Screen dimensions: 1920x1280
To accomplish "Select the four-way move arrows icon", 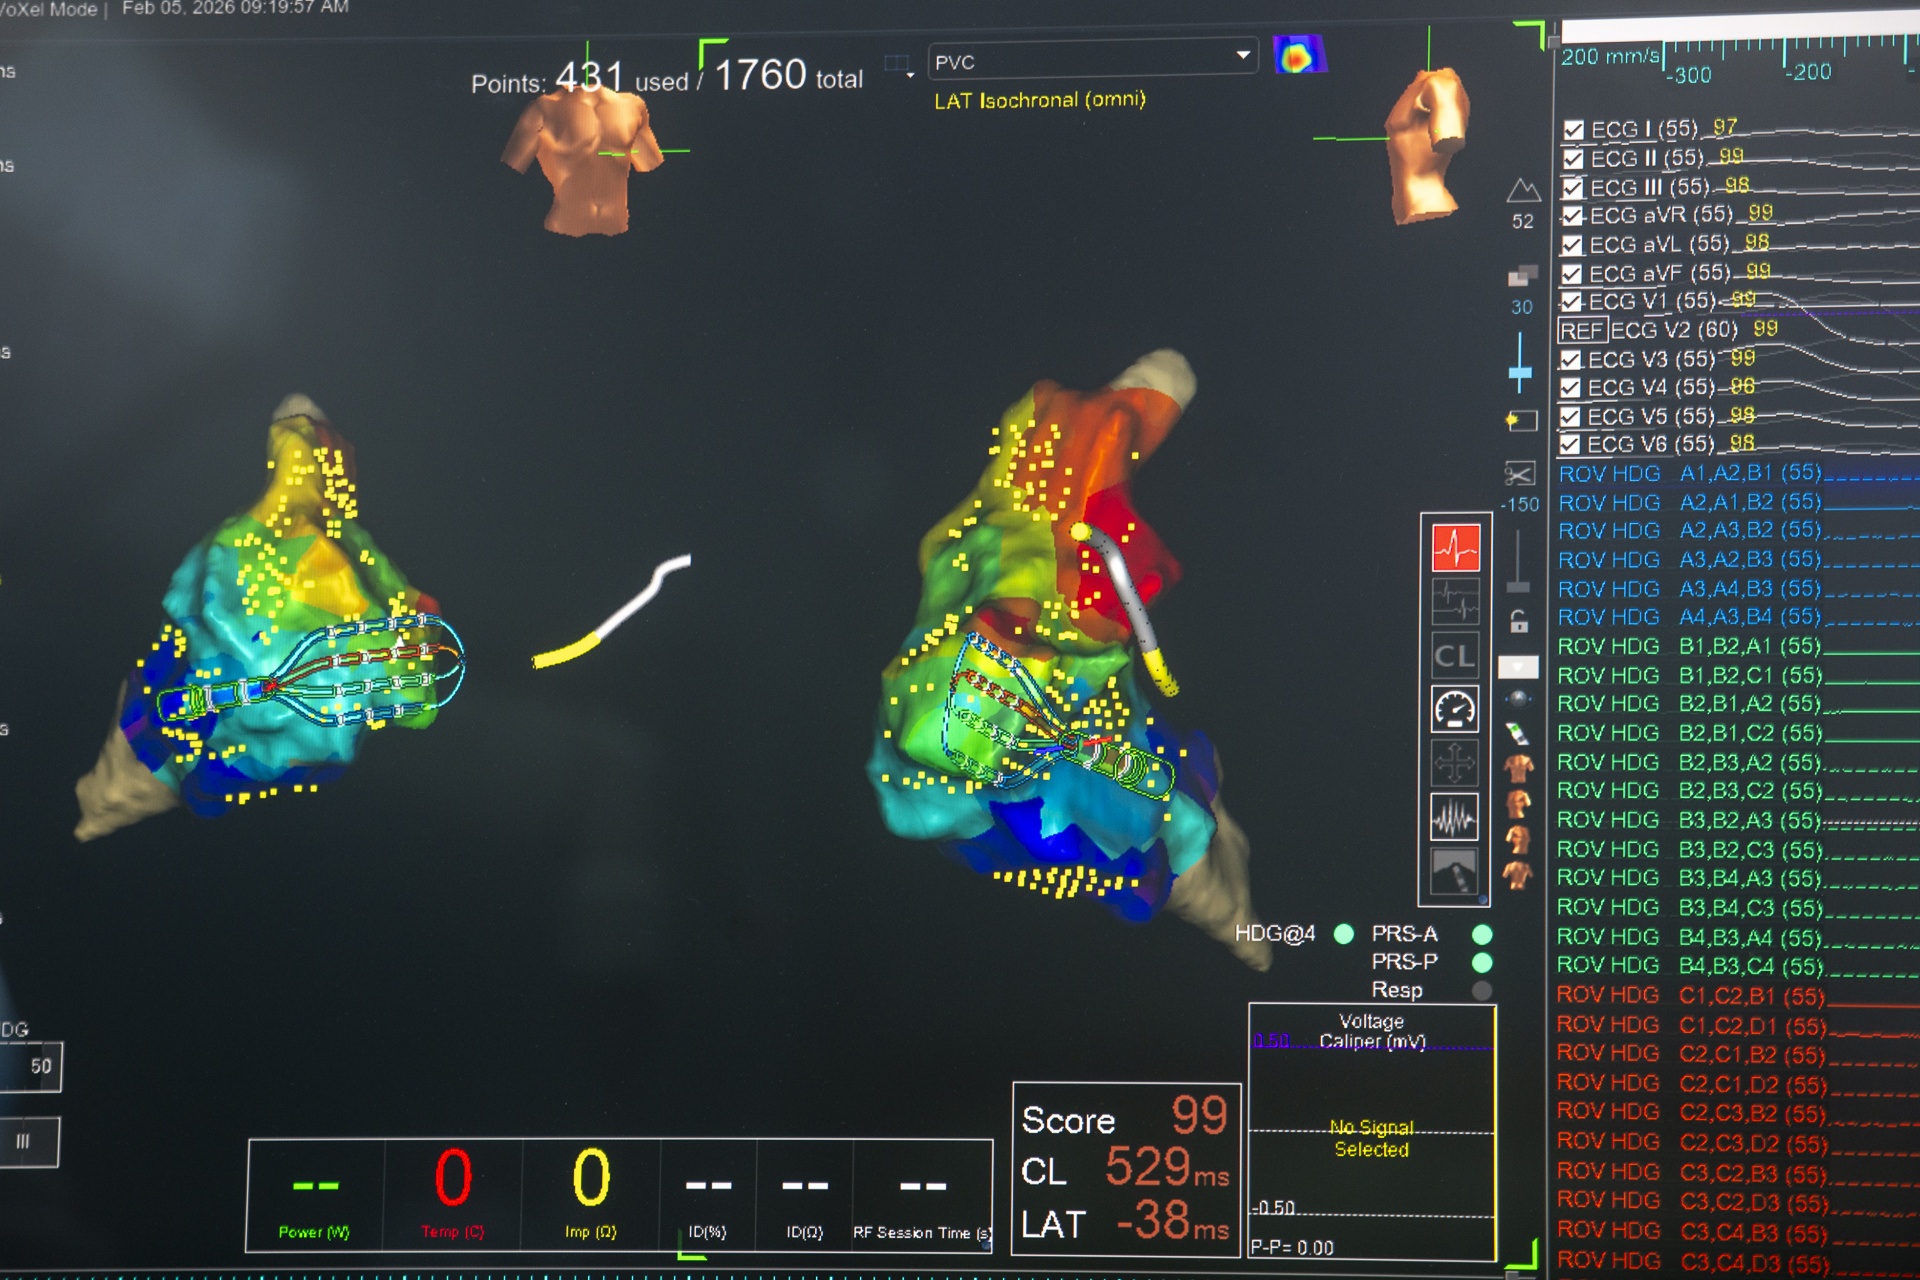I will pos(1454,764).
